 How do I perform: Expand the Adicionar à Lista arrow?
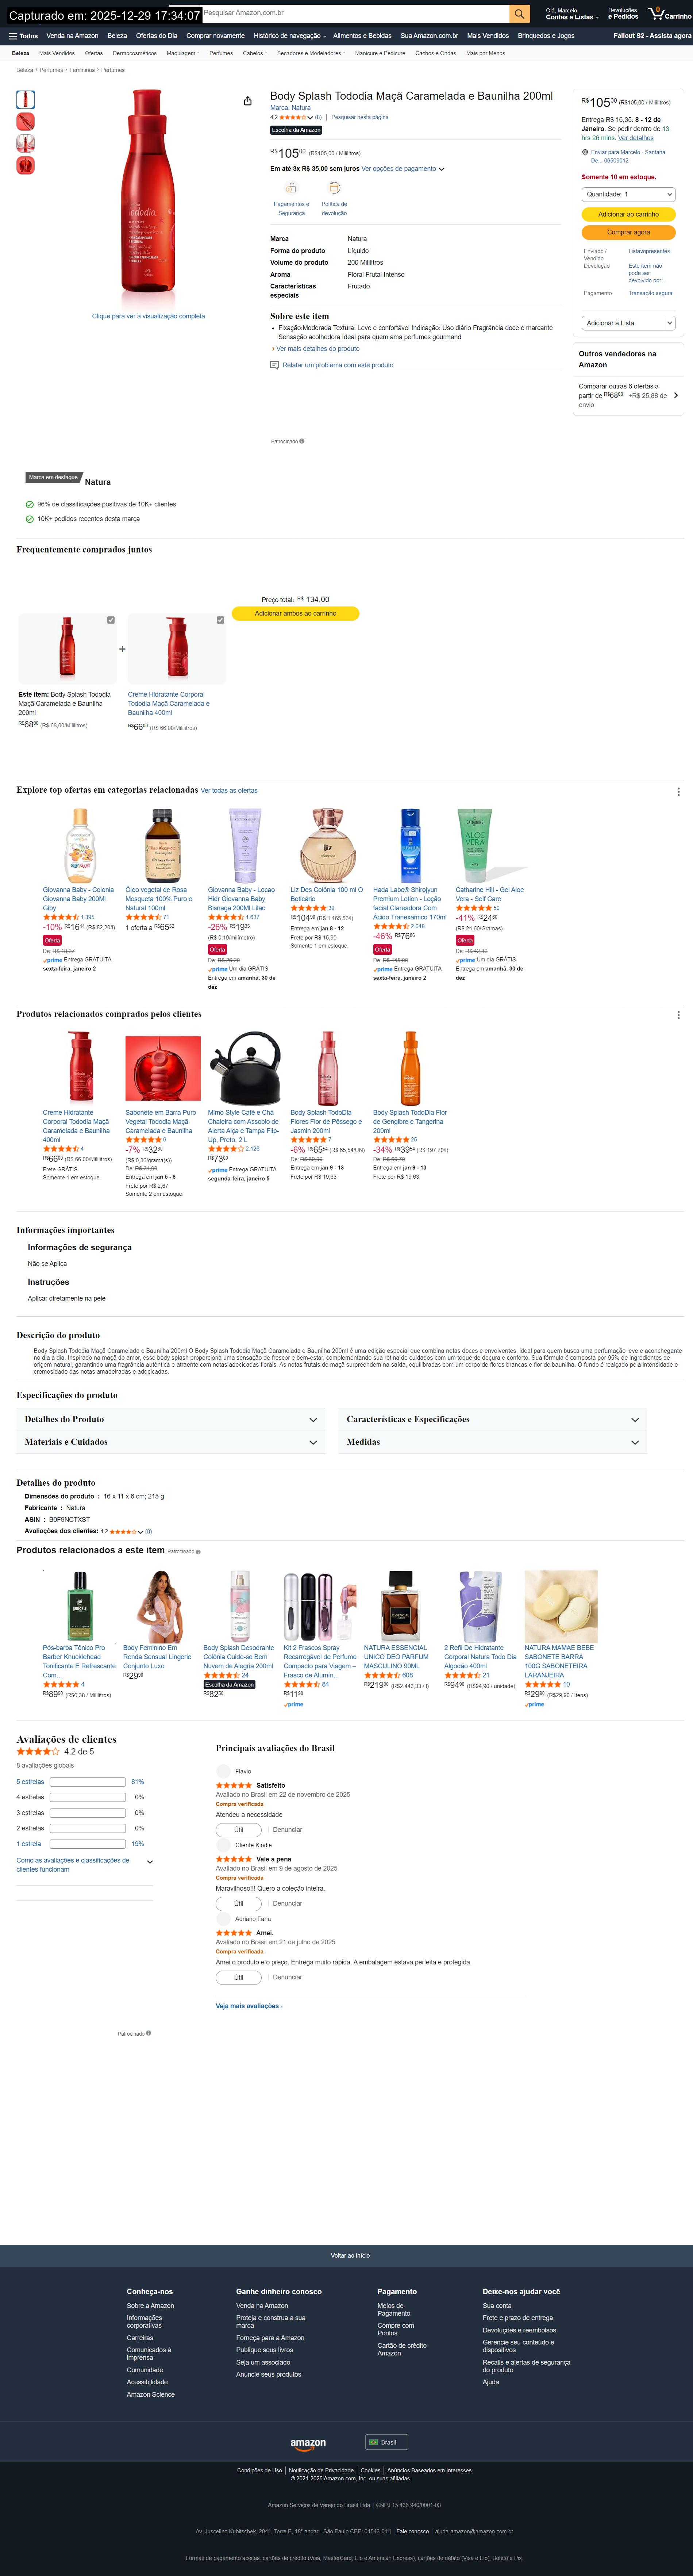click(x=669, y=323)
